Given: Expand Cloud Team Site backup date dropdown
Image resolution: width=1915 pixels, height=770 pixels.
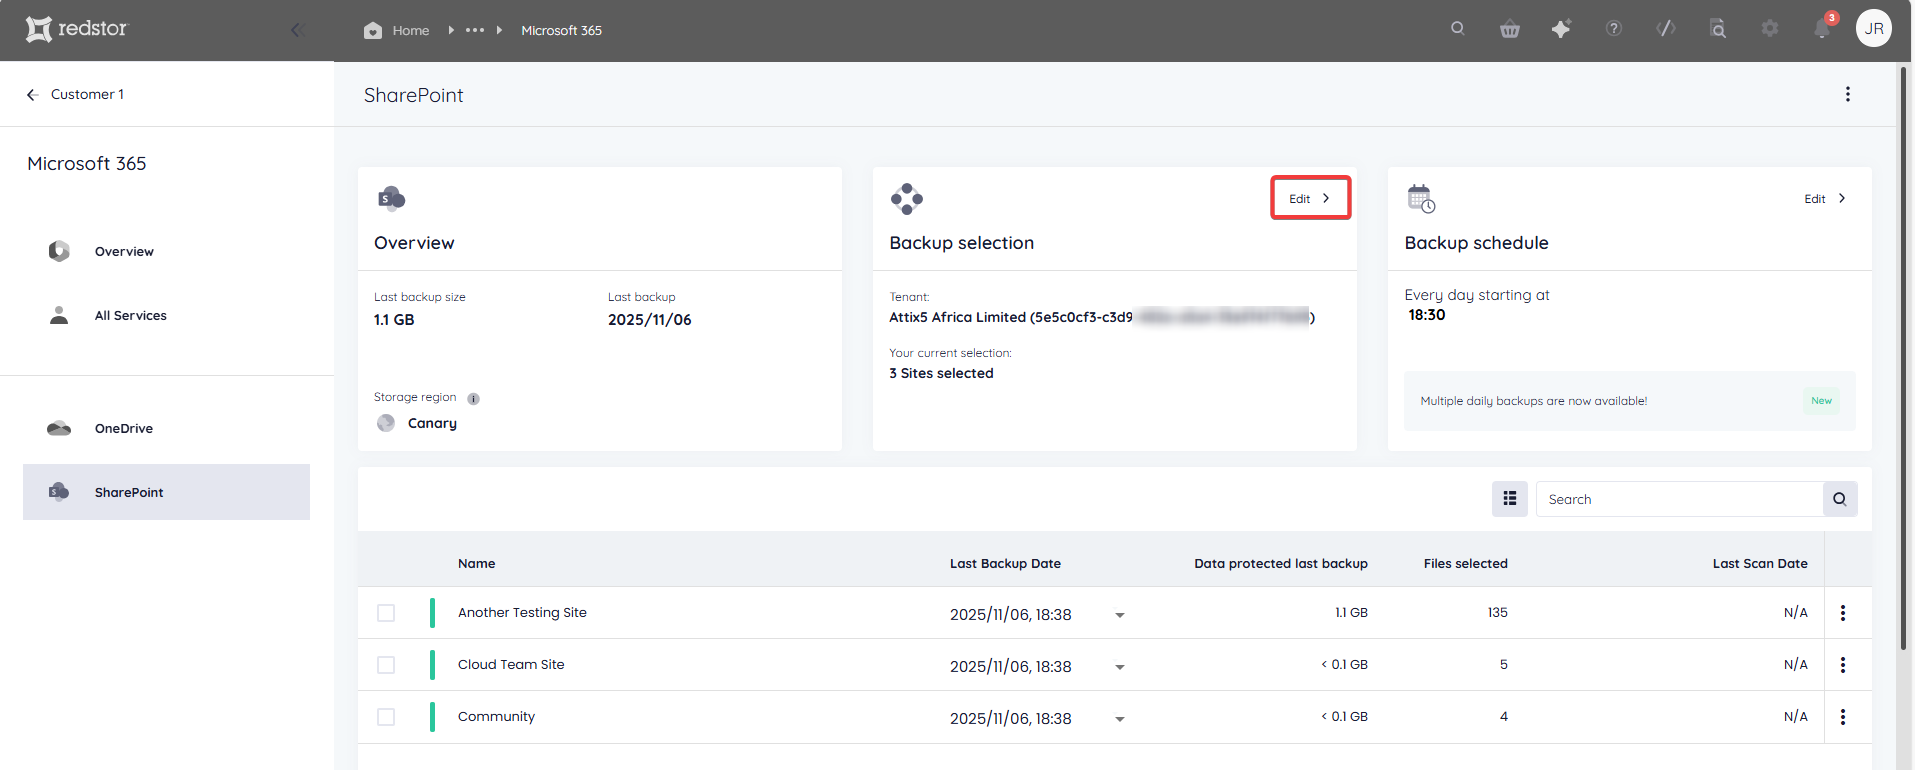Looking at the screenshot, I should pos(1120,667).
